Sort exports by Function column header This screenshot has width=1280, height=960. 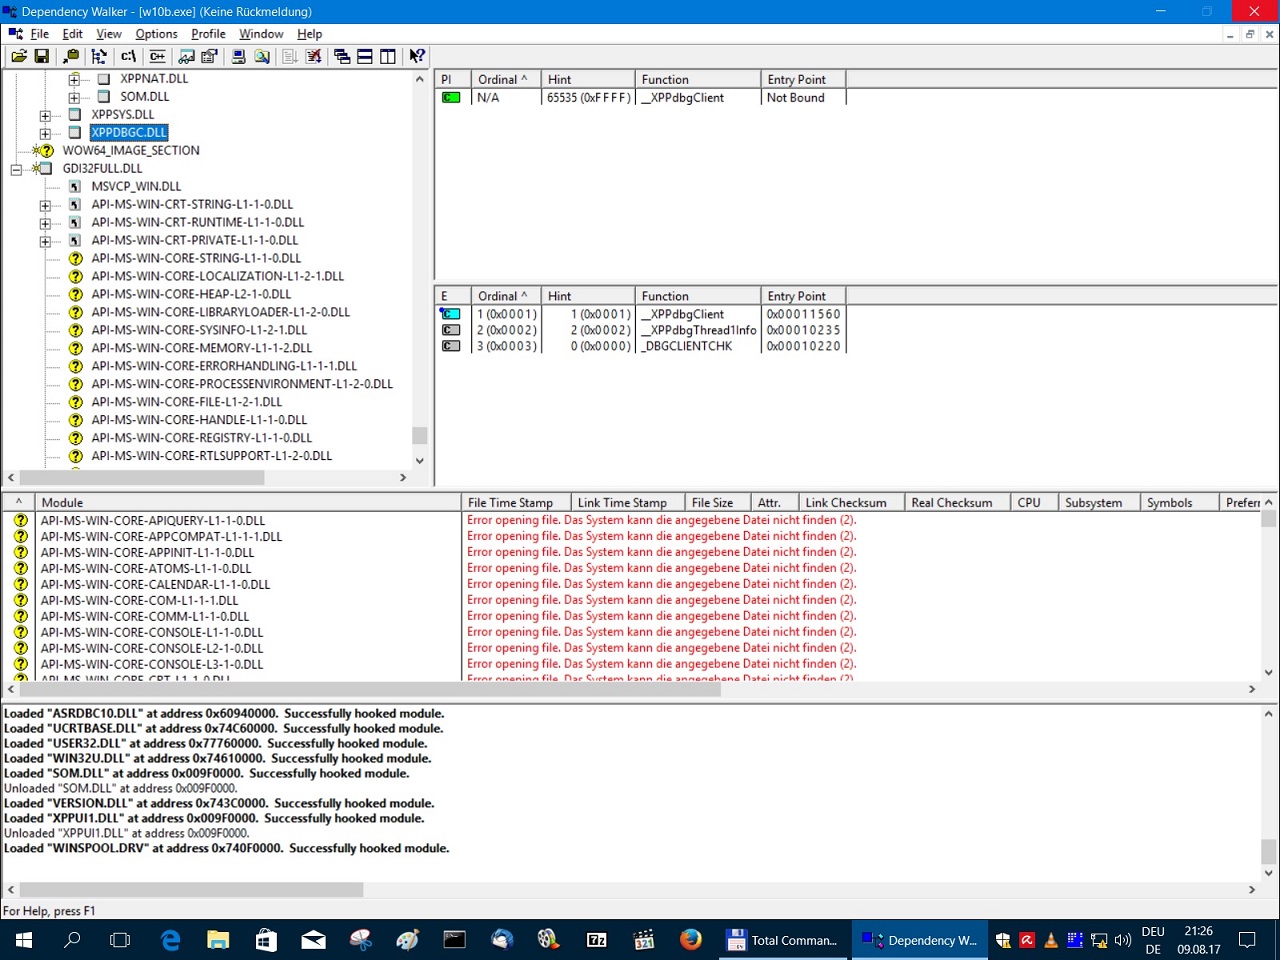[697, 296]
